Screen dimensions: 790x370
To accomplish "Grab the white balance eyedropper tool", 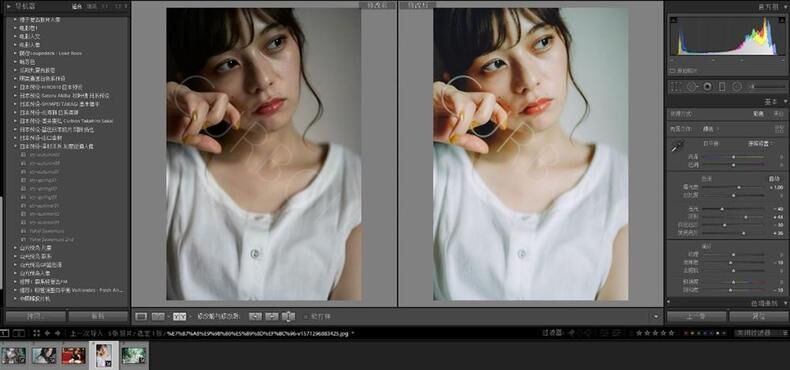I will coord(677,147).
